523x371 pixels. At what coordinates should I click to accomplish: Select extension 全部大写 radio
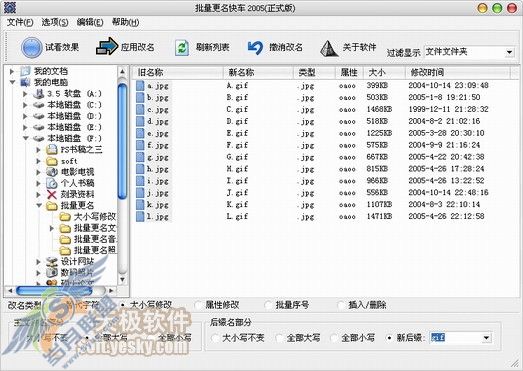(x=279, y=338)
